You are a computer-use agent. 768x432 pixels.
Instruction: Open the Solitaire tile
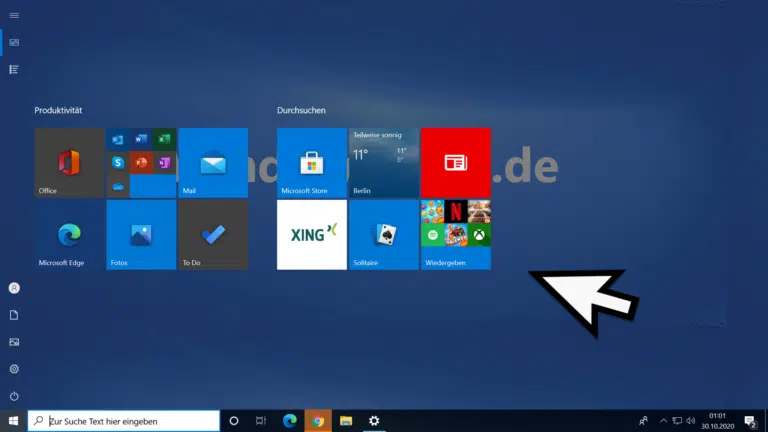pos(384,235)
